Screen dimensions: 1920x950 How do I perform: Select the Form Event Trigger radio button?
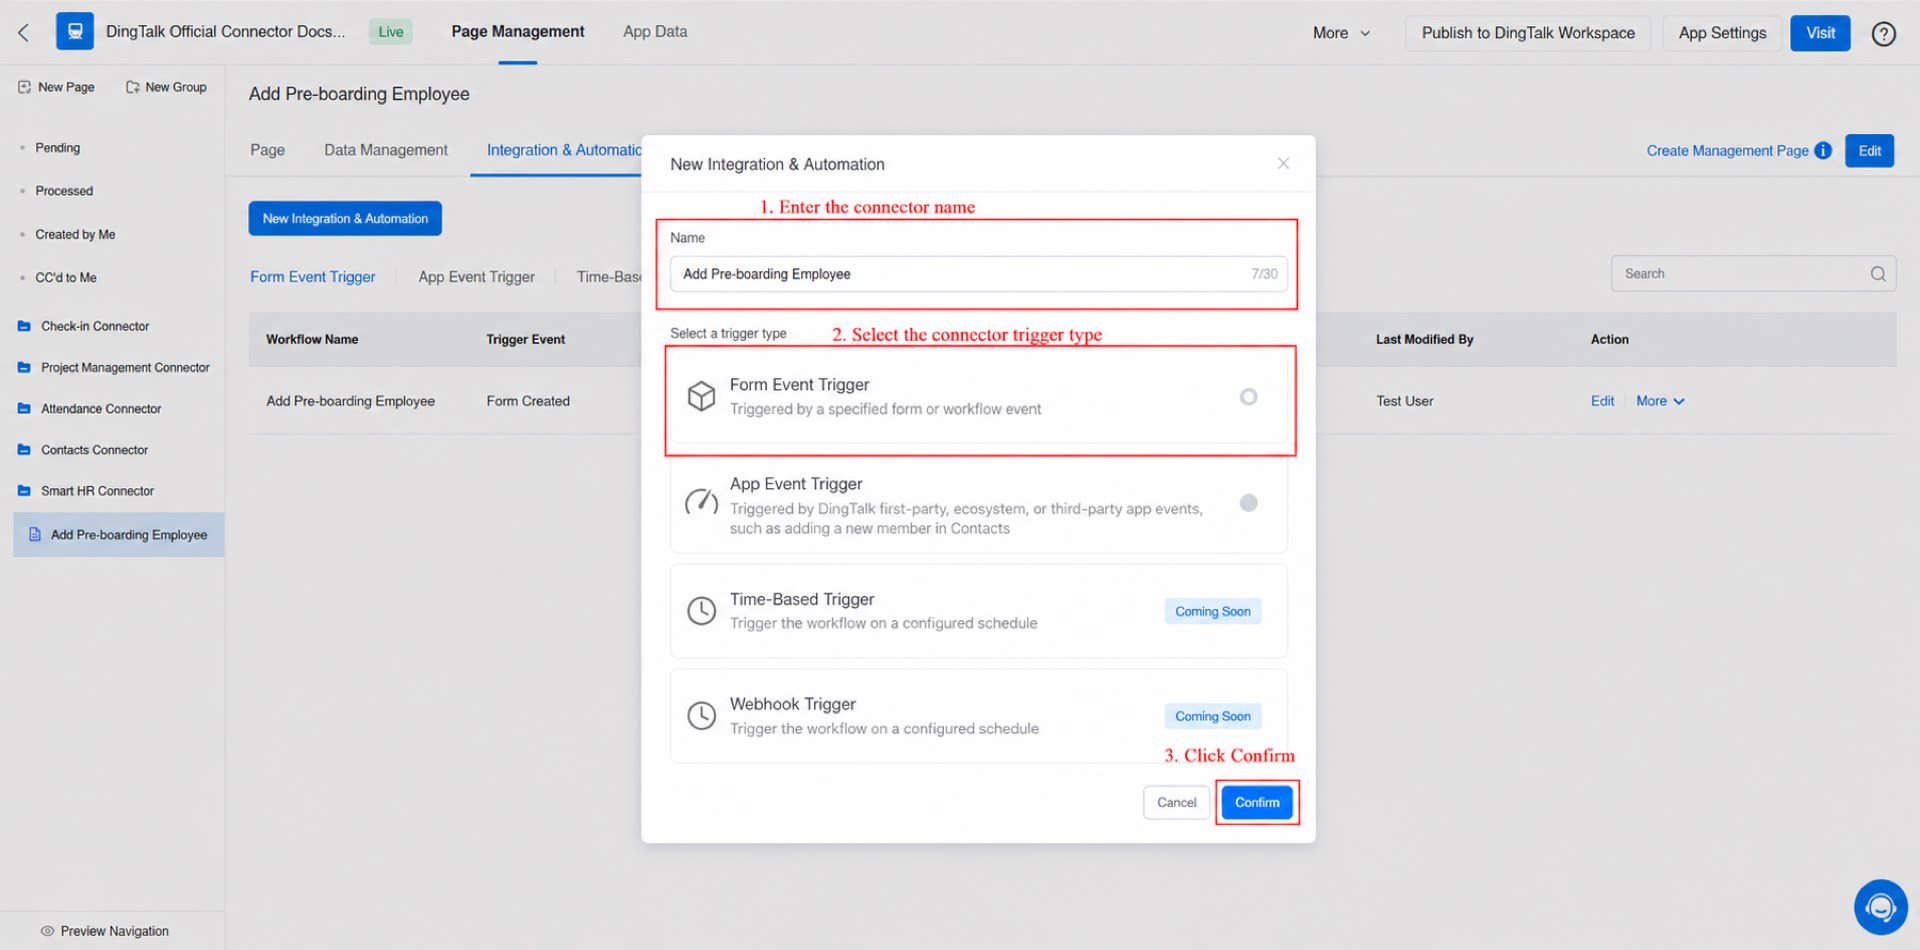pos(1248,397)
